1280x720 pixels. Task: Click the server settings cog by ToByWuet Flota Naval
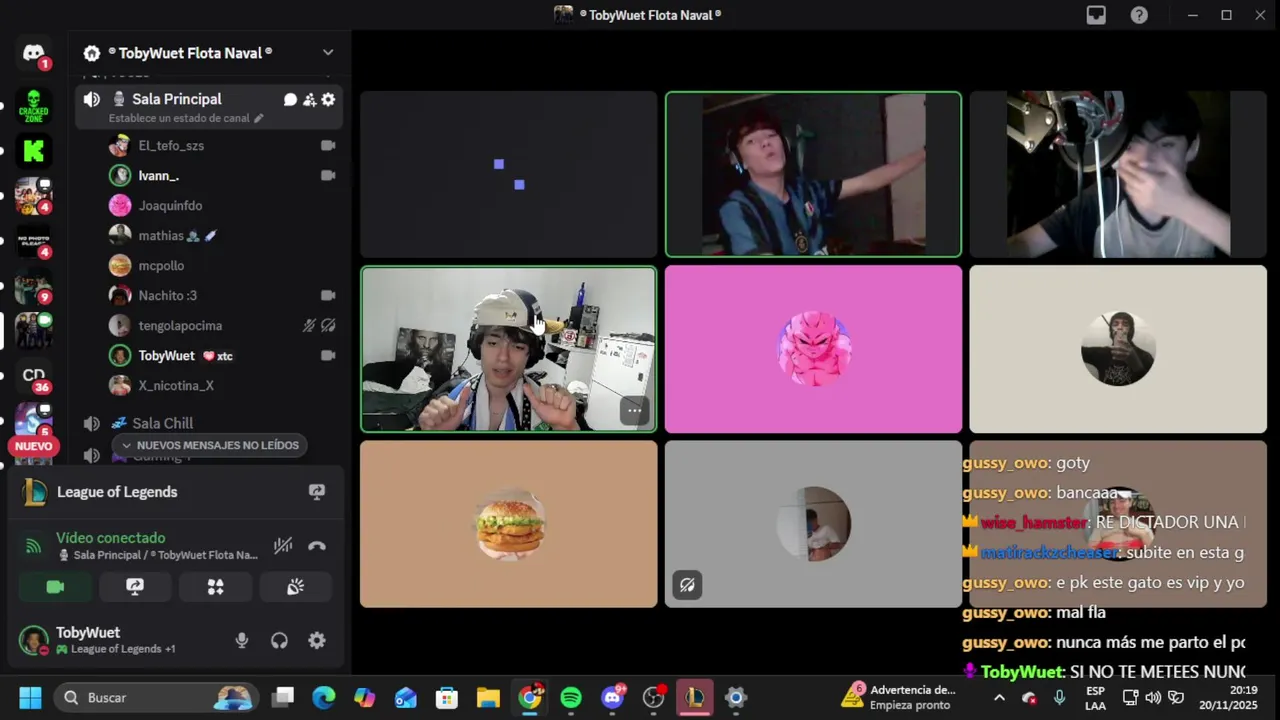coord(92,53)
